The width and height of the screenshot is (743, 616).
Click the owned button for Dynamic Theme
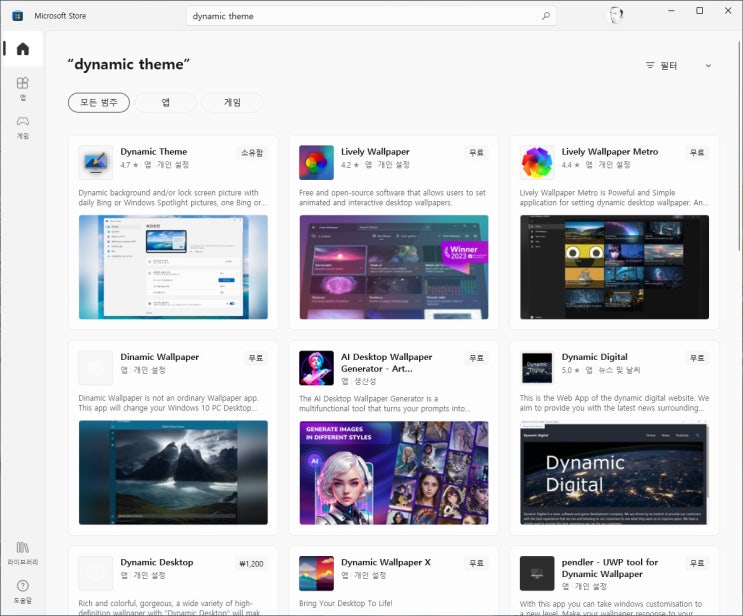252,153
